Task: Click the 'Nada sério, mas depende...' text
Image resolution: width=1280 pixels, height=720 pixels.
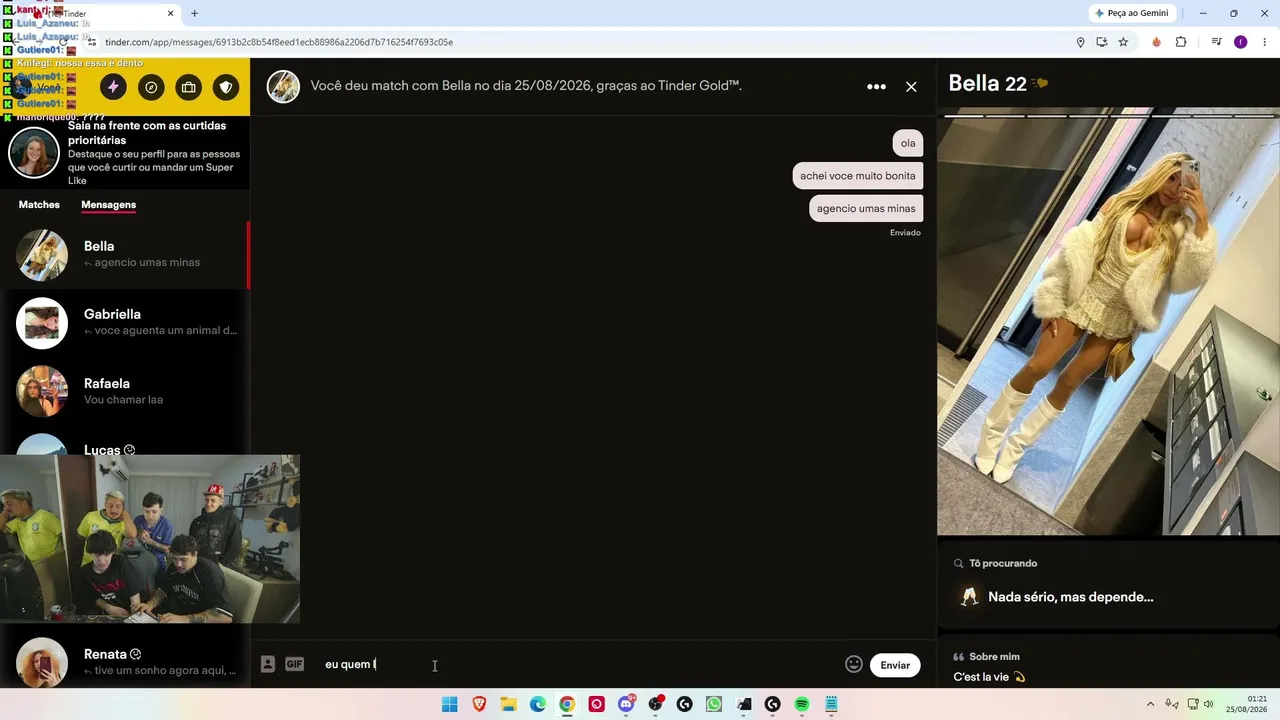Action: tap(1070, 597)
